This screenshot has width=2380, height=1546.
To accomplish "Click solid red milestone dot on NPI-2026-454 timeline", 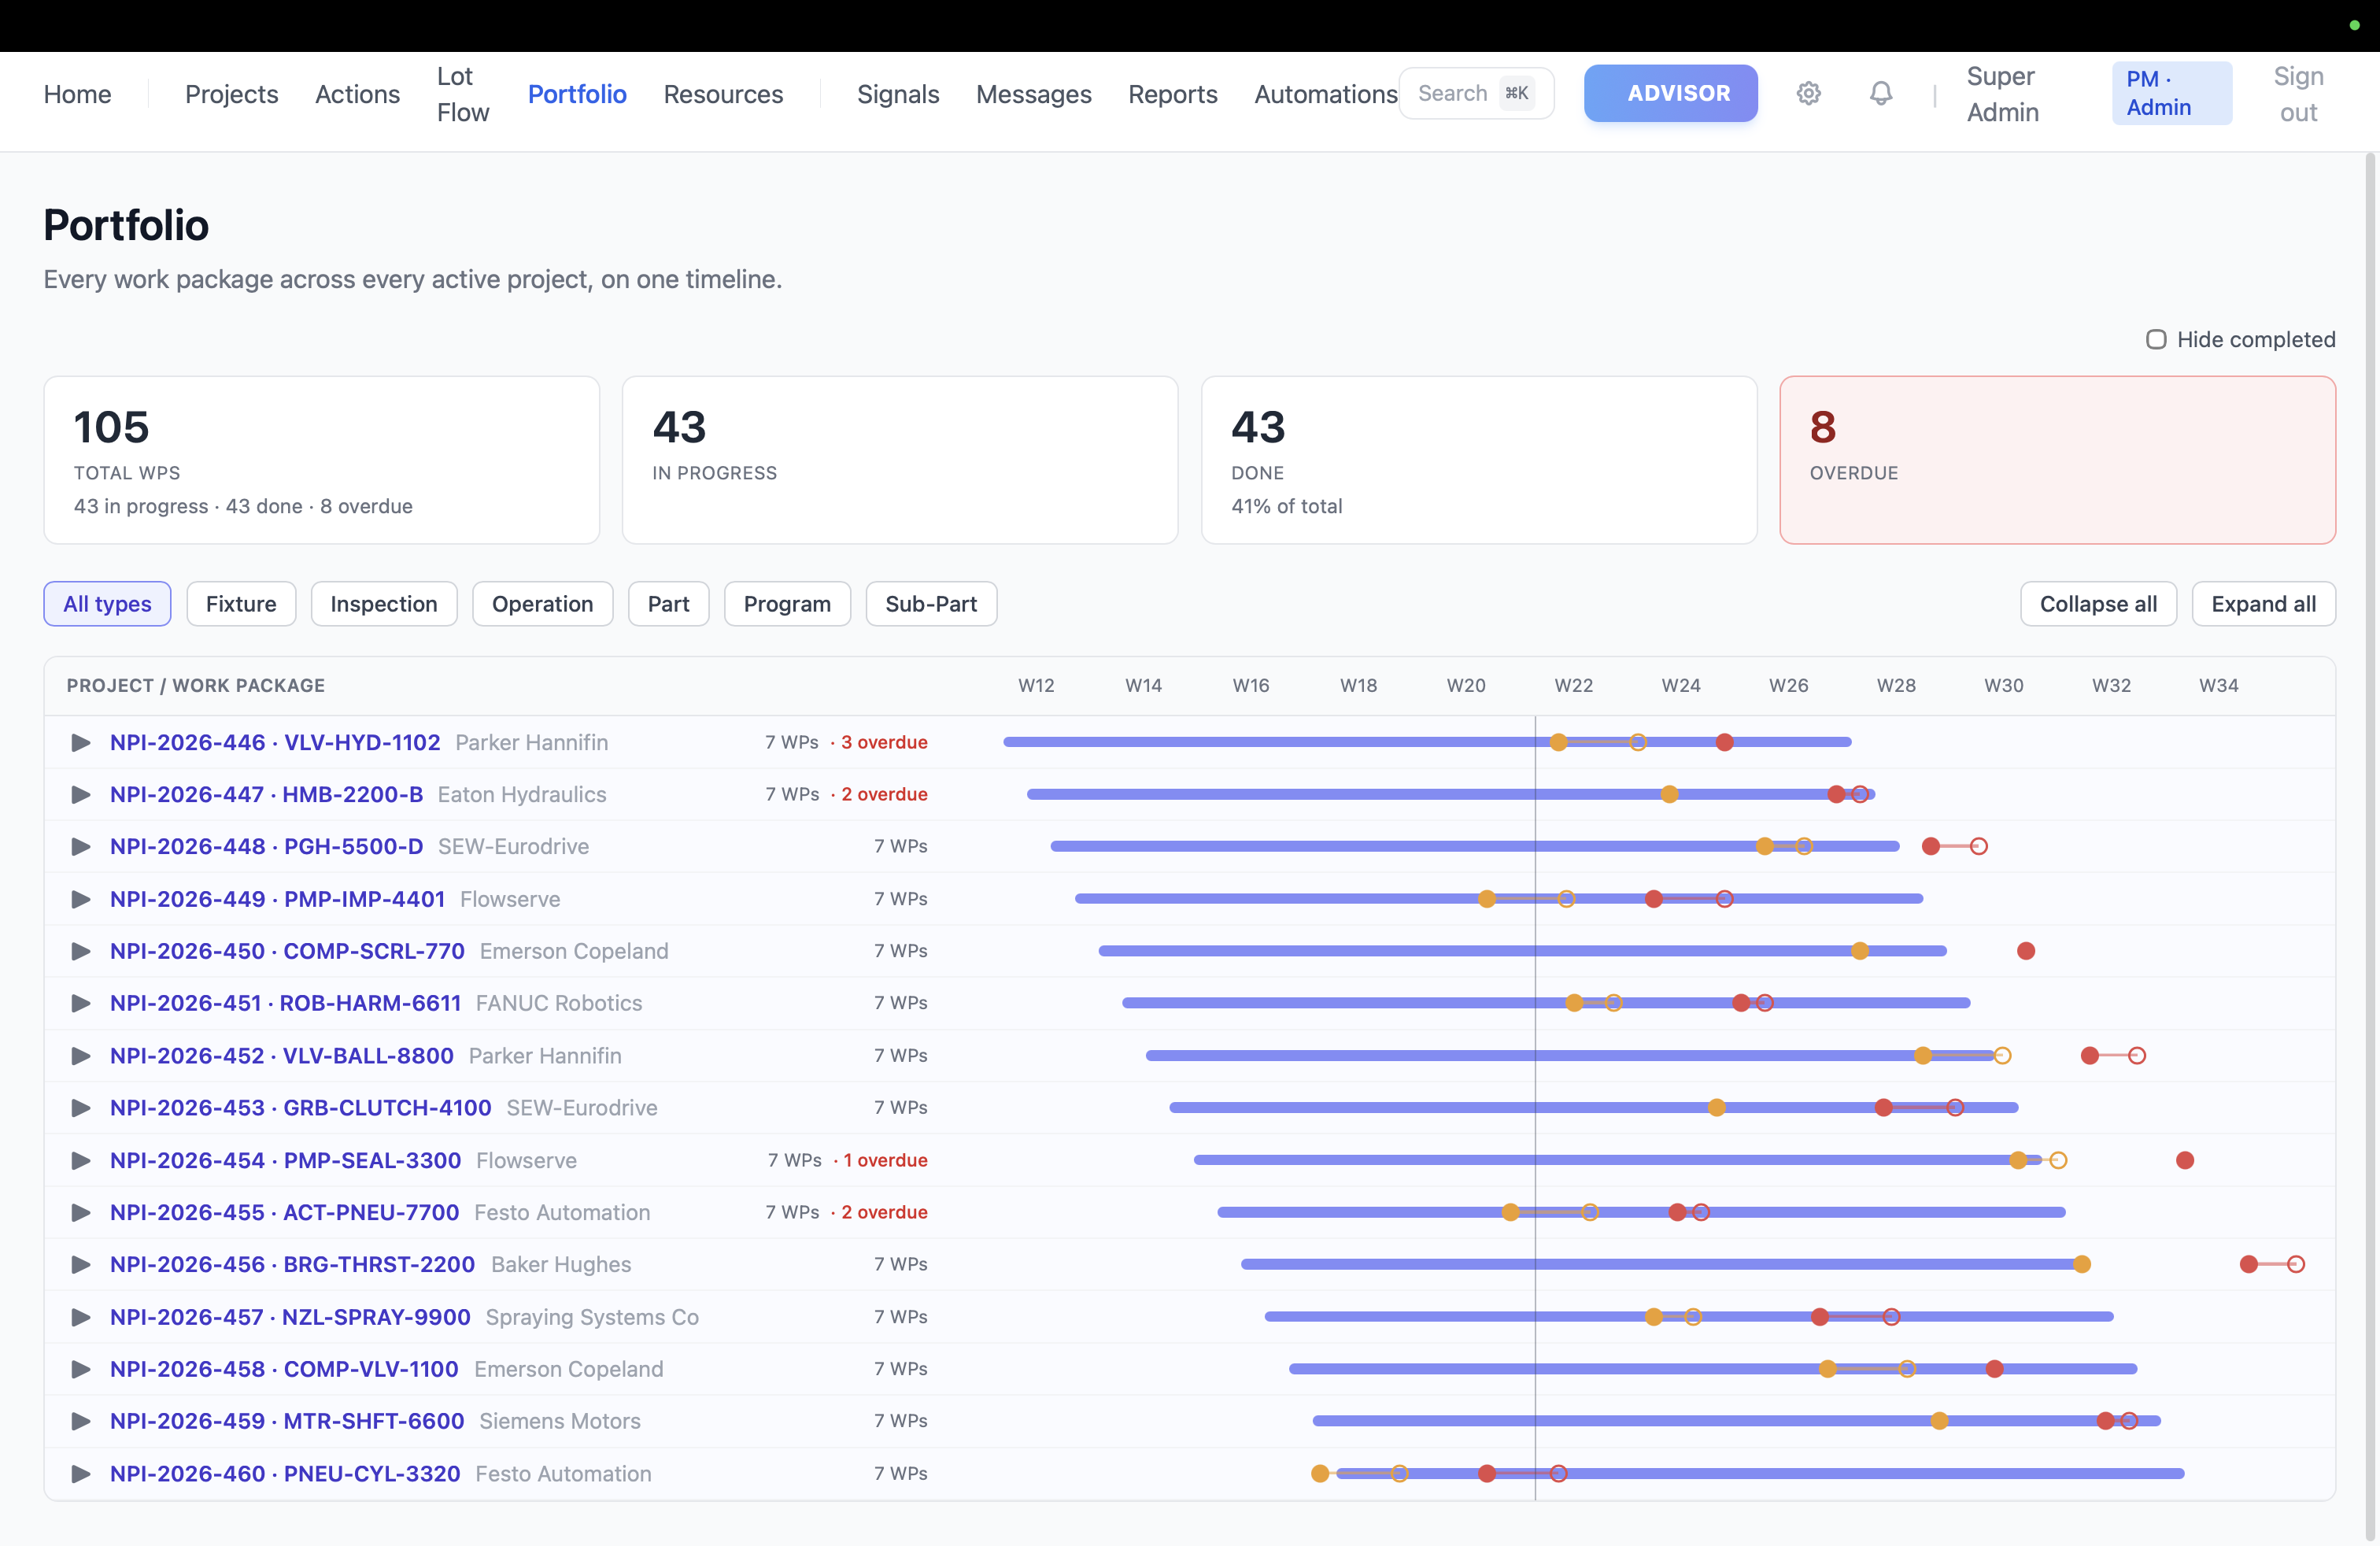I will (x=2185, y=1160).
